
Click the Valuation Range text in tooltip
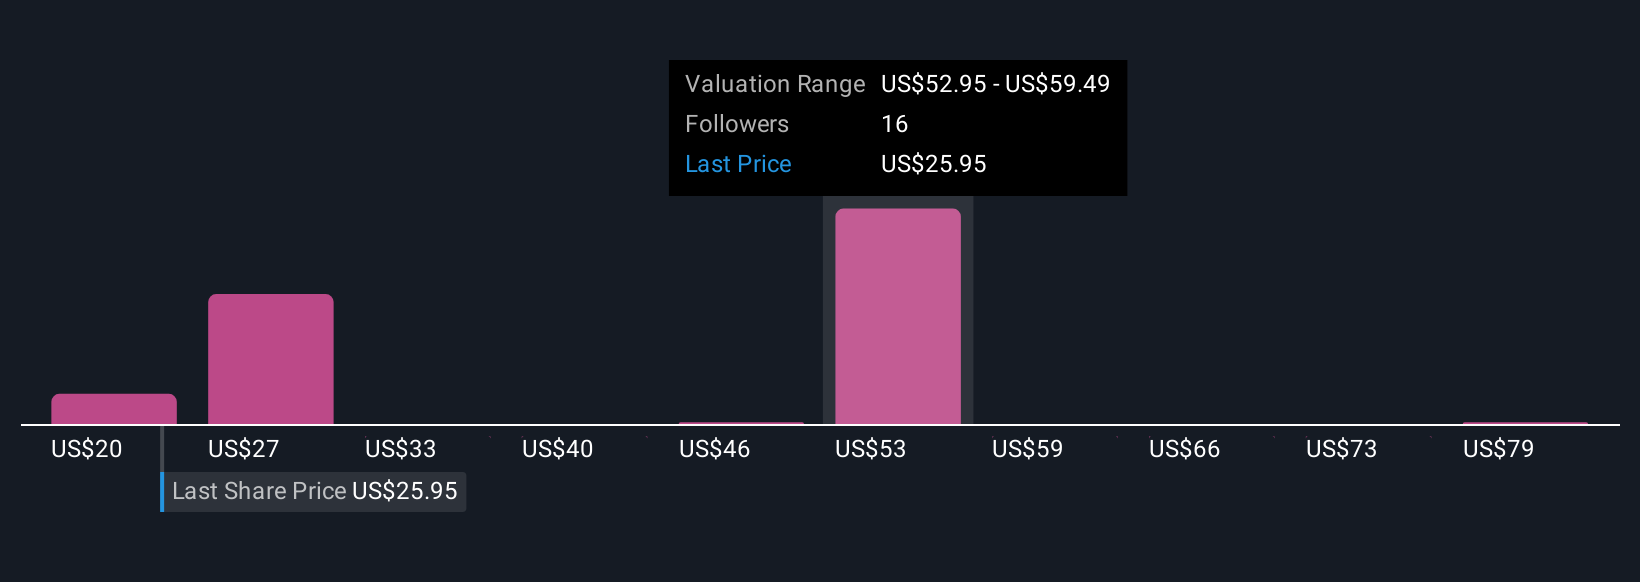coord(775,84)
